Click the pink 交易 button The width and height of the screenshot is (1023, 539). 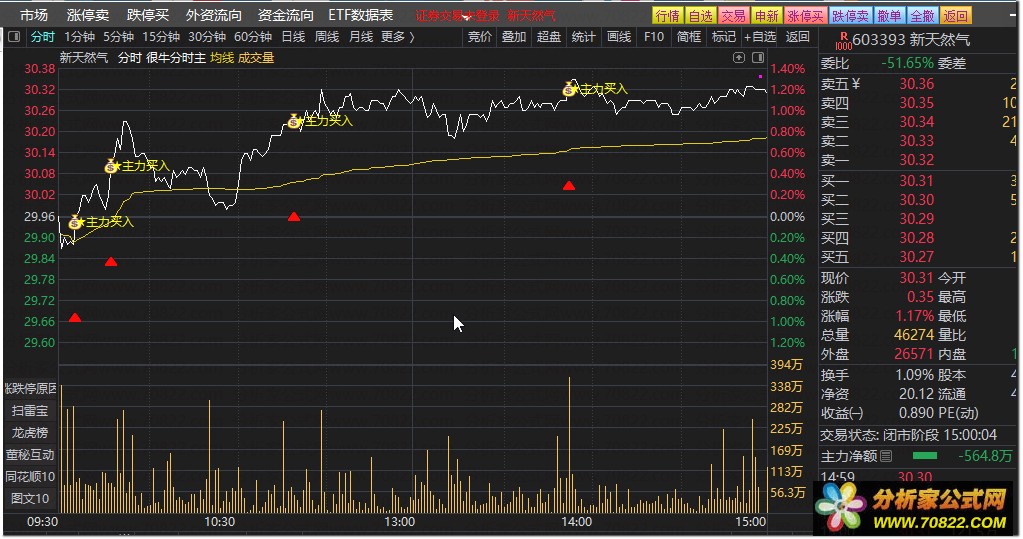[x=733, y=16]
